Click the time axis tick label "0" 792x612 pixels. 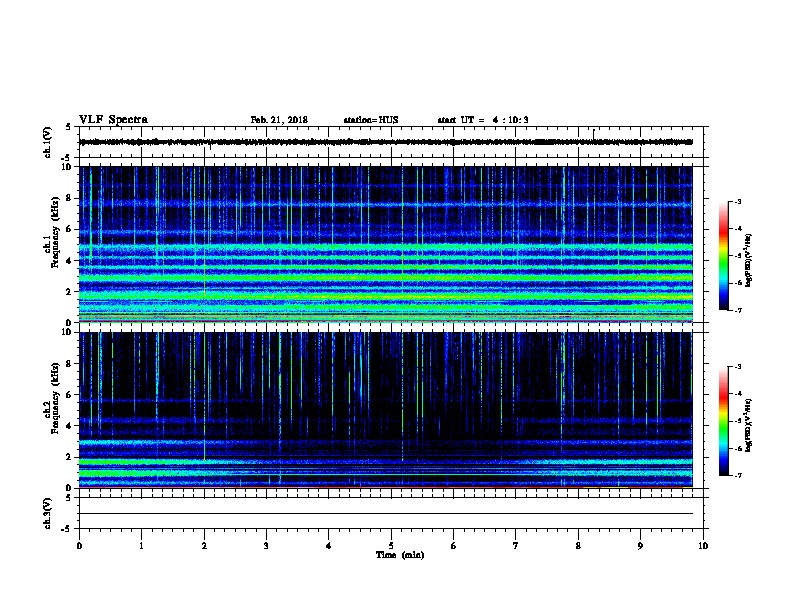(x=79, y=546)
